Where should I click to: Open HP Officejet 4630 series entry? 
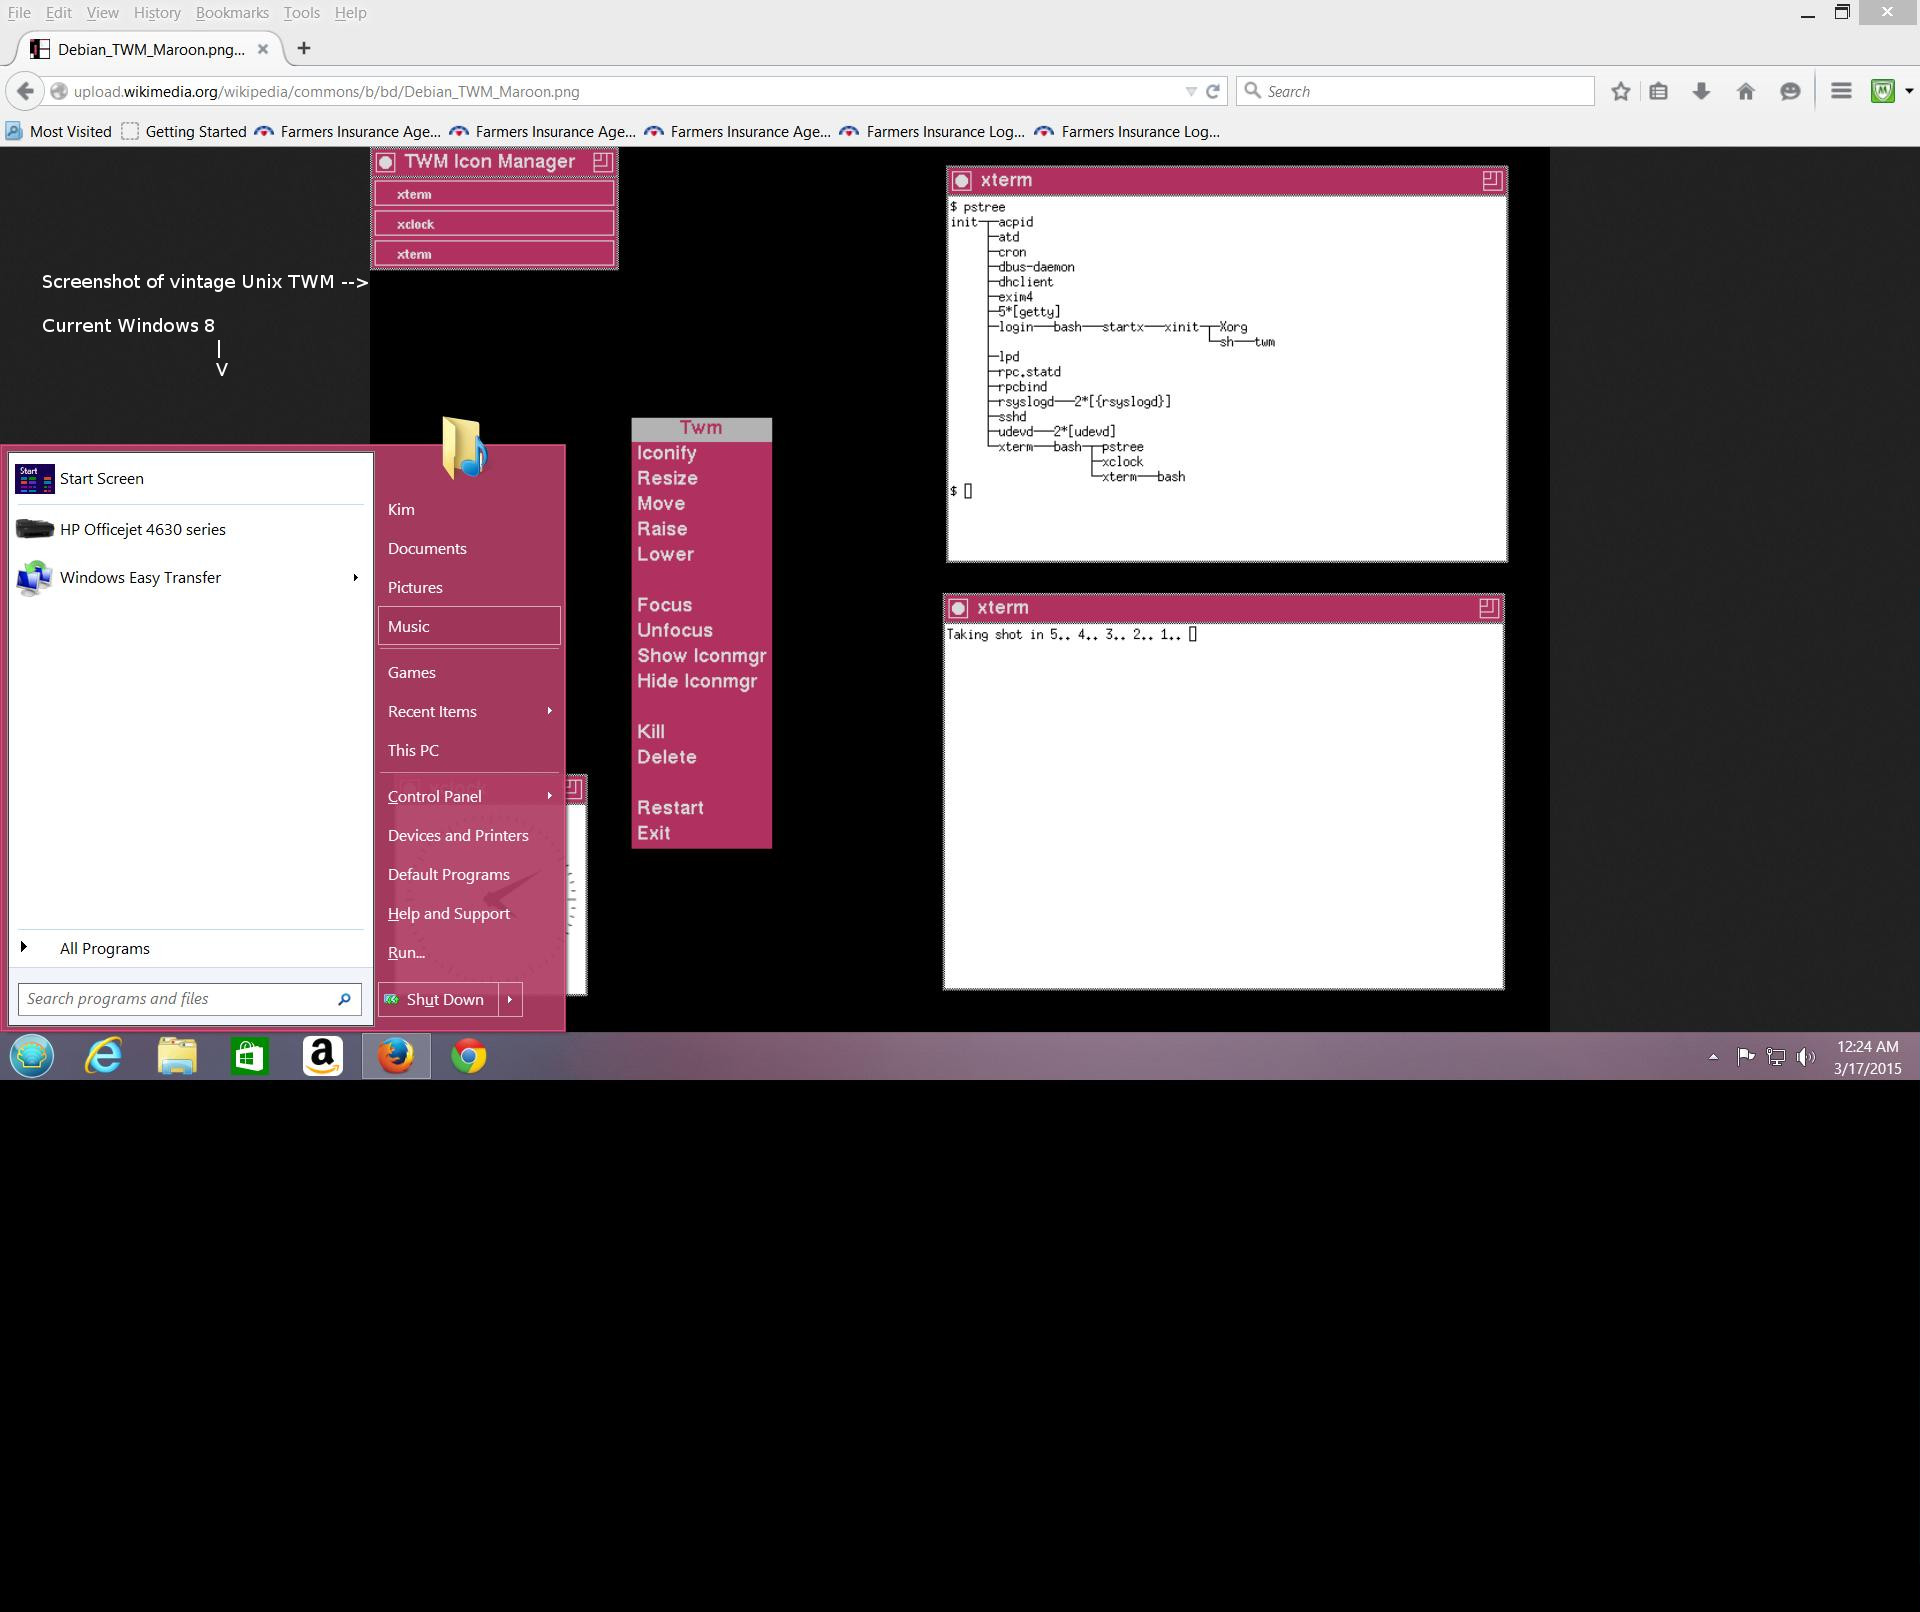tap(190, 529)
